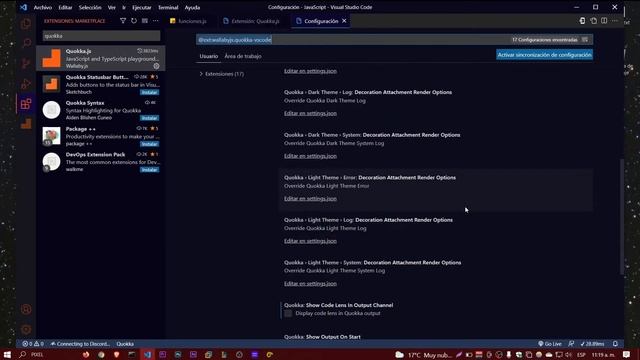
Task: Open the Selección menu
Action: pos(90,7)
